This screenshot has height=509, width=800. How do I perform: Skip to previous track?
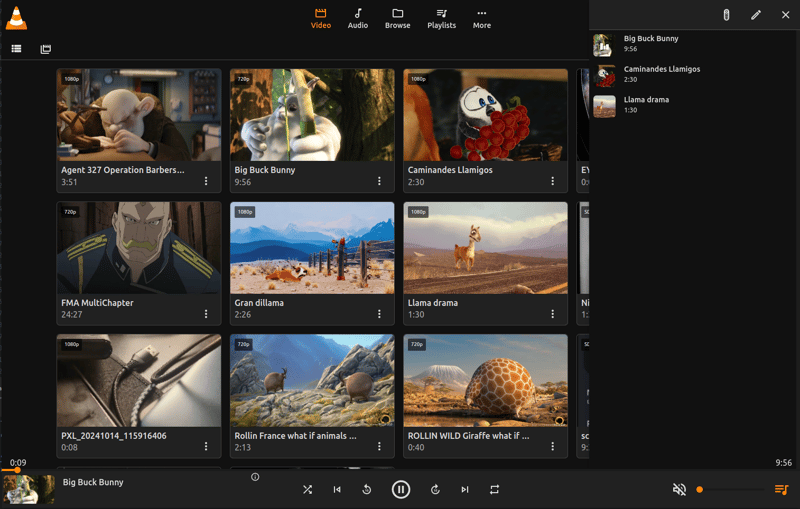tap(337, 490)
